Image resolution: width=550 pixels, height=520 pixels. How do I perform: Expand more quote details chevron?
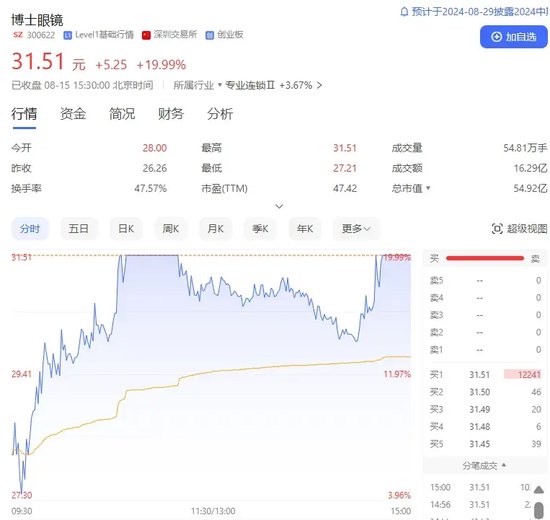click(x=279, y=206)
